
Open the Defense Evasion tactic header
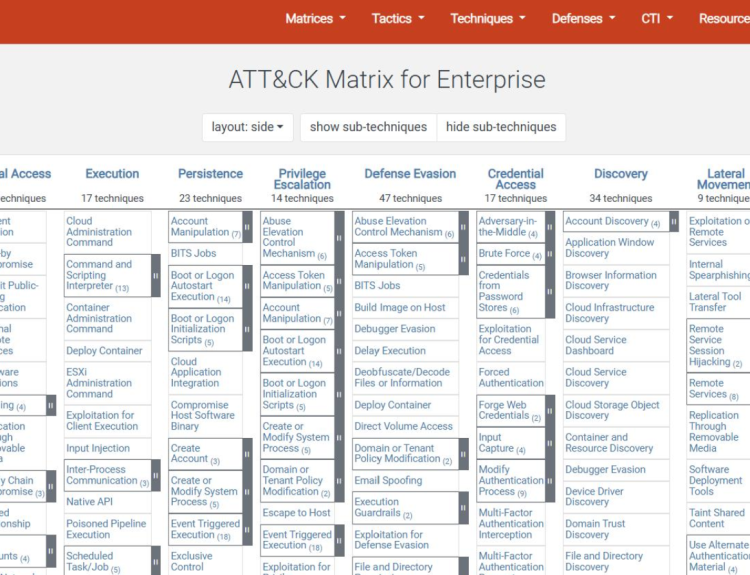[410, 174]
